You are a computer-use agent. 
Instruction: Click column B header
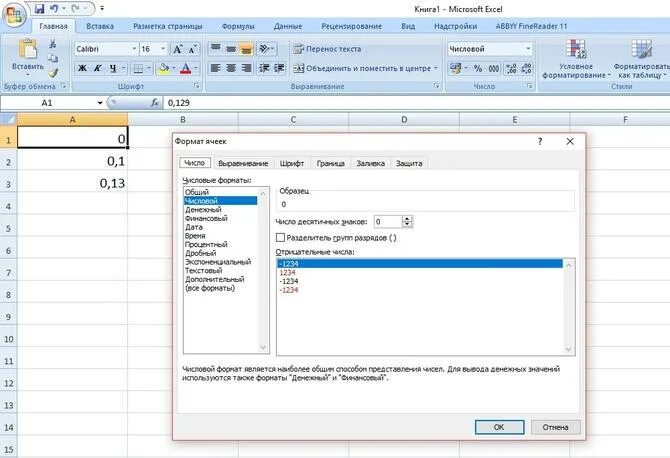pyautogui.click(x=183, y=120)
